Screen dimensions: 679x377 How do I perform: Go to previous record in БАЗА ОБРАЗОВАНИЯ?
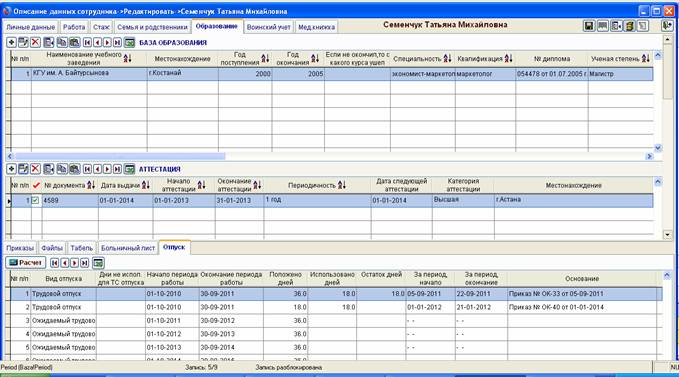(x=97, y=42)
